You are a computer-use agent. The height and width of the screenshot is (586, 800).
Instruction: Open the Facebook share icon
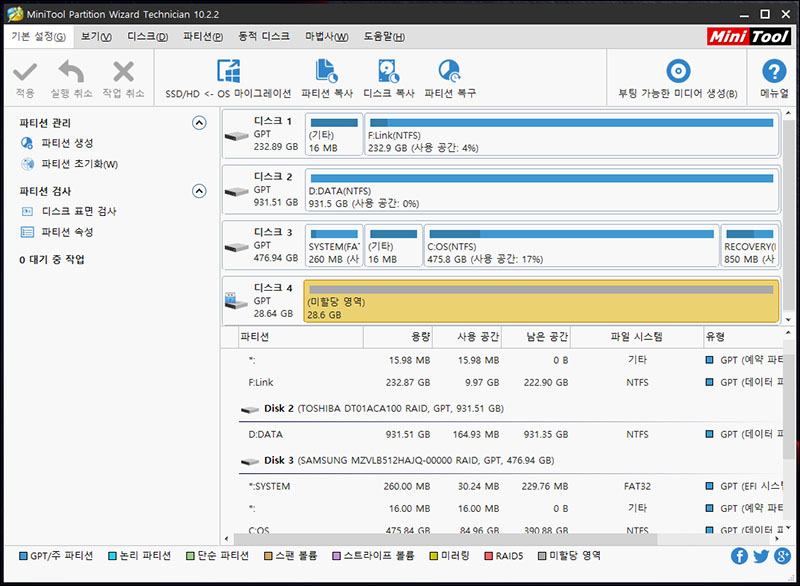tap(739, 556)
